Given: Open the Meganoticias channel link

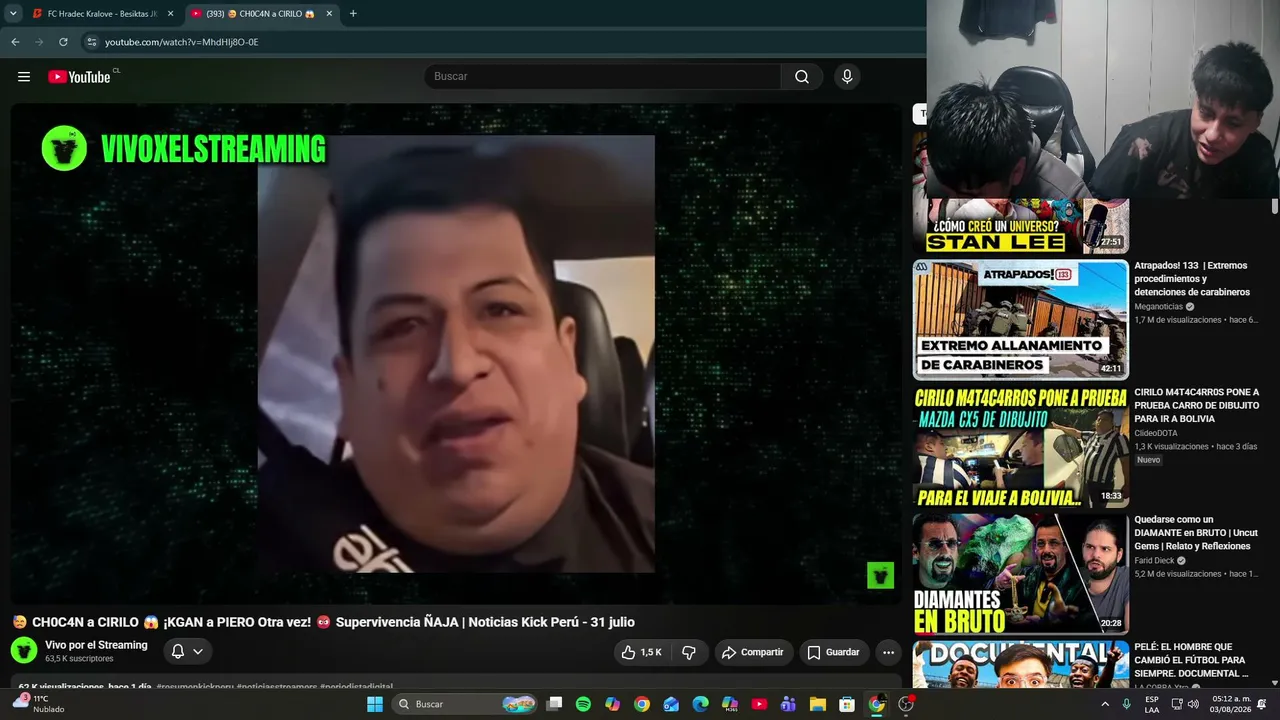Looking at the screenshot, I should click(1158, 307).
